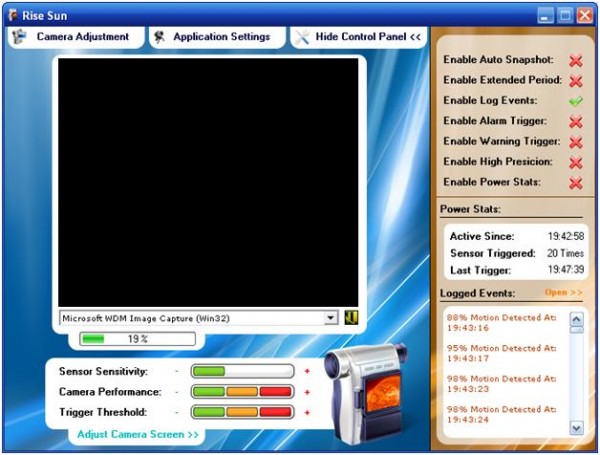Viewport: 600px width, 455px height.
Task: Click Open >> link for Logged Events
Action: click(x=563, y=293)
